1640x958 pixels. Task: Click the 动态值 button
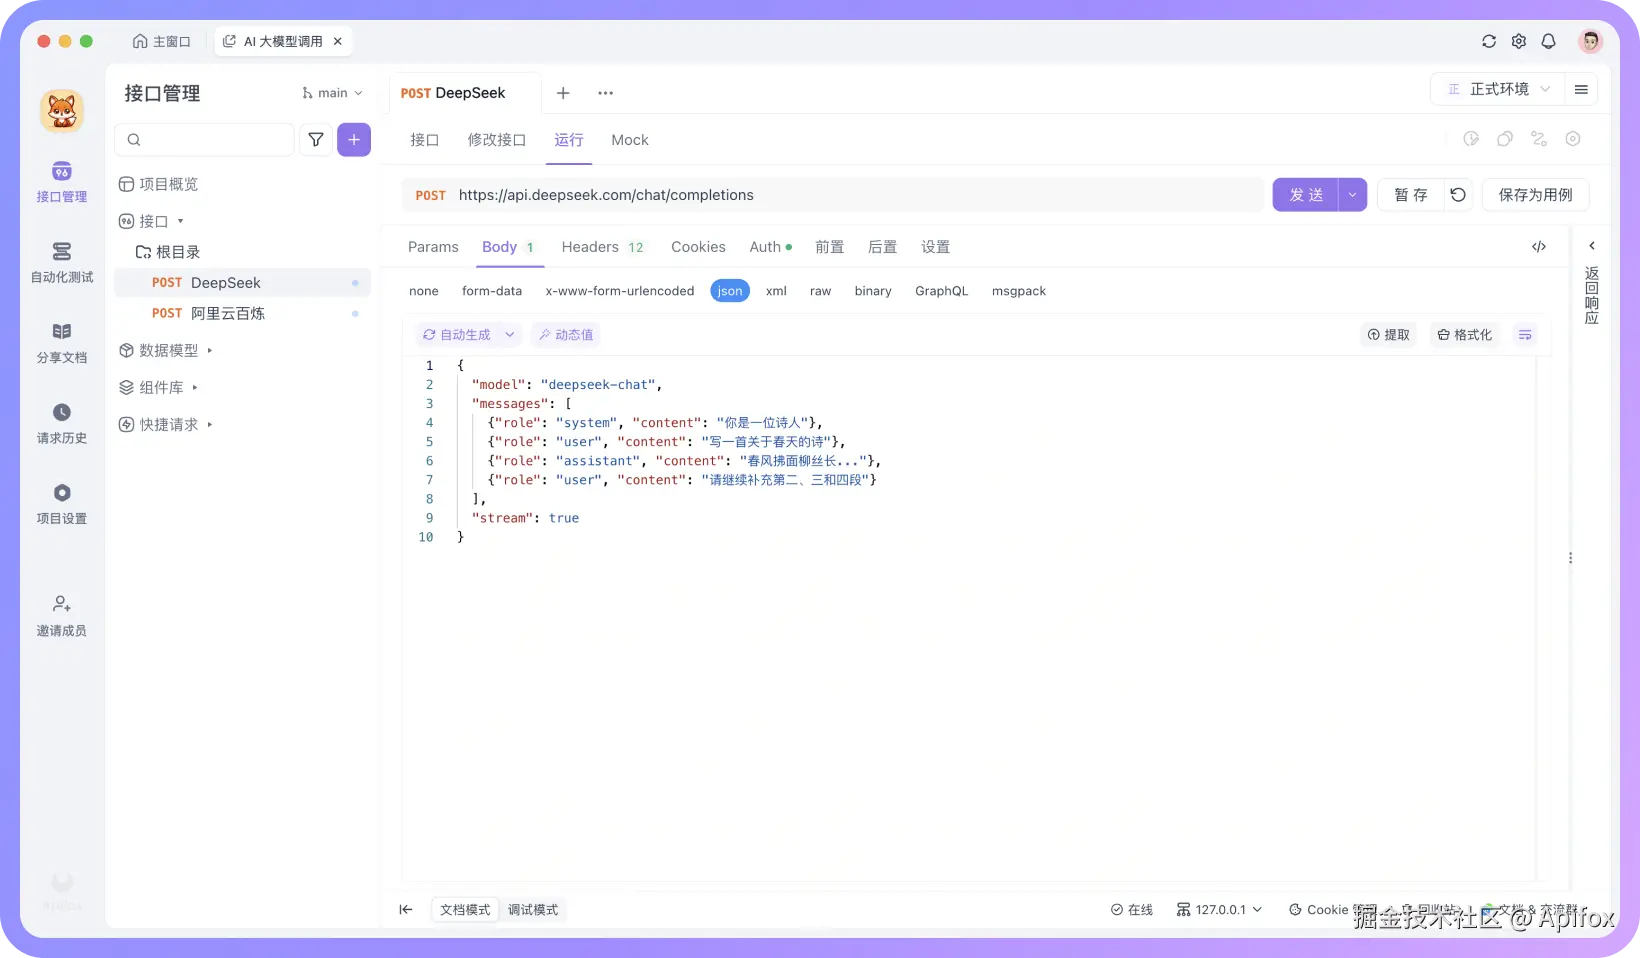click(566, 335)
